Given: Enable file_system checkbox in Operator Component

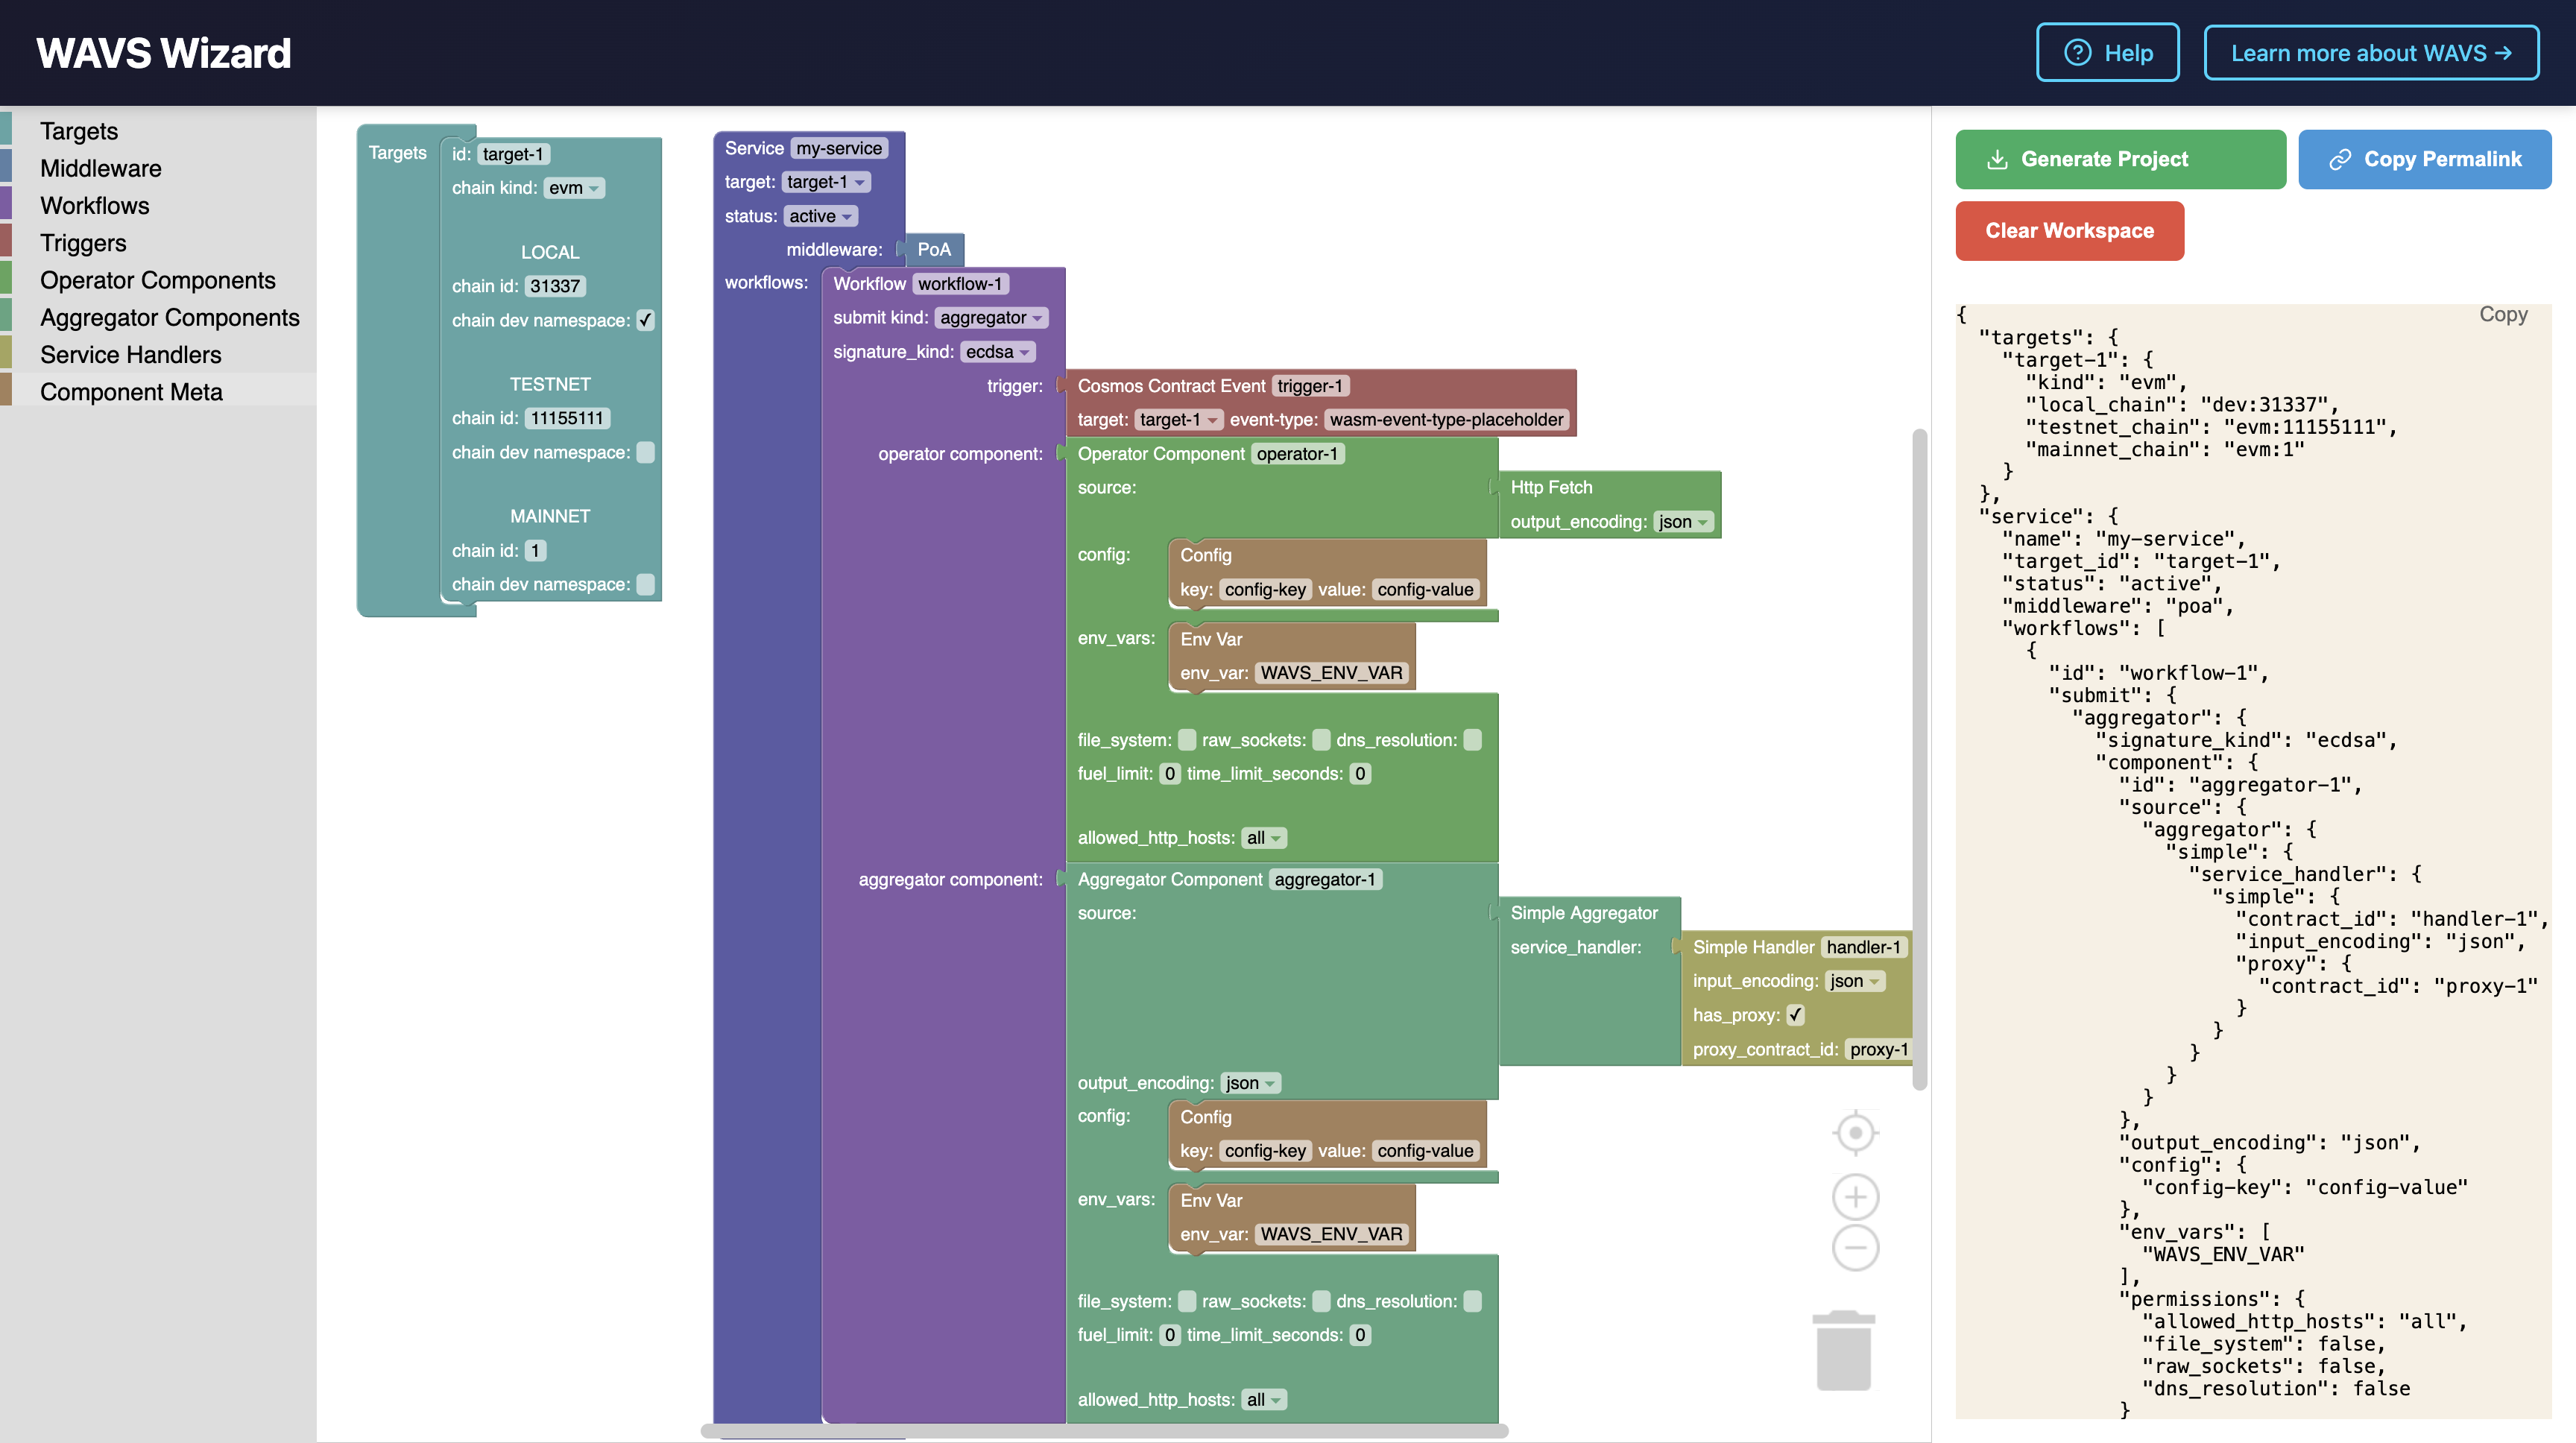Looking at the screenshot, I should (x=1187, y=740).
